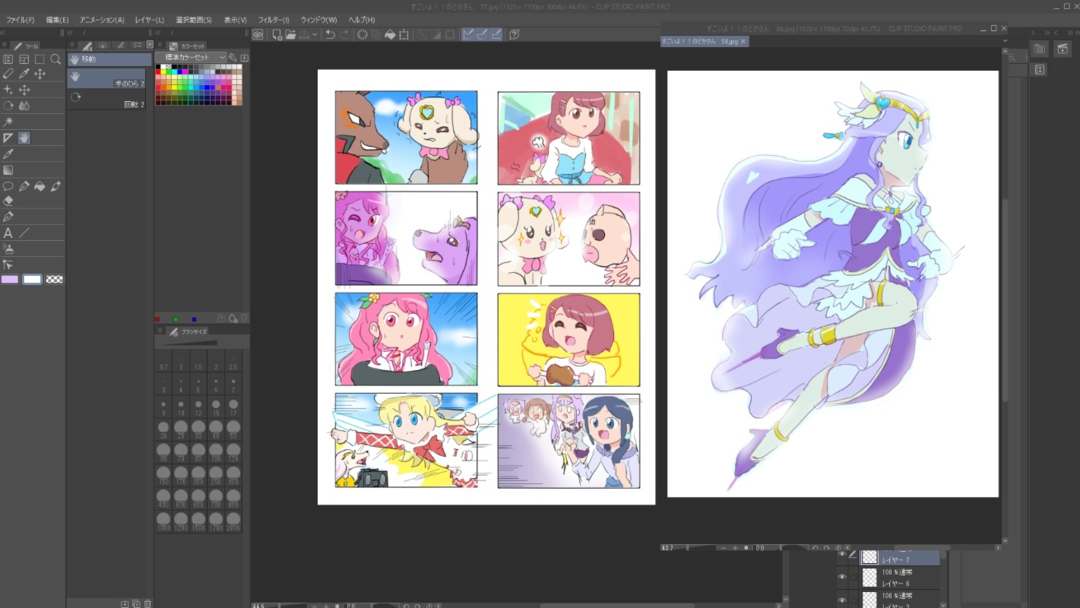This screenshot has height=608, width=1080.
Task: Select the 手のひら 2 hand sub tool
Action: [x=107, y=82]
